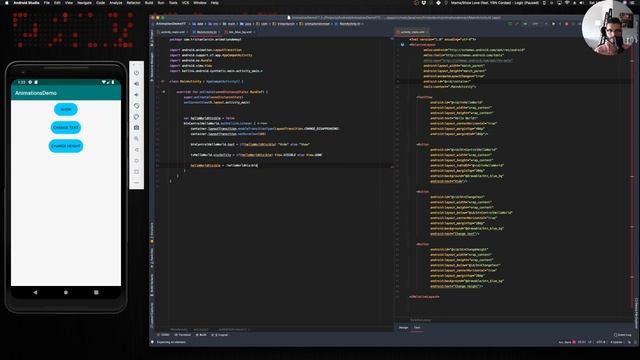Click the red Stop icon in Android Studio toolbar
Image resolution: width=640 pixels, height=360 pixels.
567,24
